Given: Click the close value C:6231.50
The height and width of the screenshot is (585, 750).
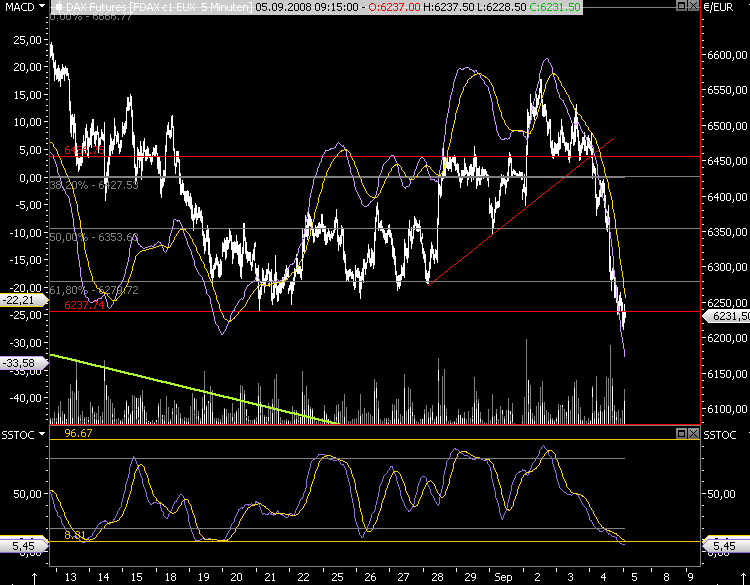Looking at the screenshot, I should (x=554, y=7).
